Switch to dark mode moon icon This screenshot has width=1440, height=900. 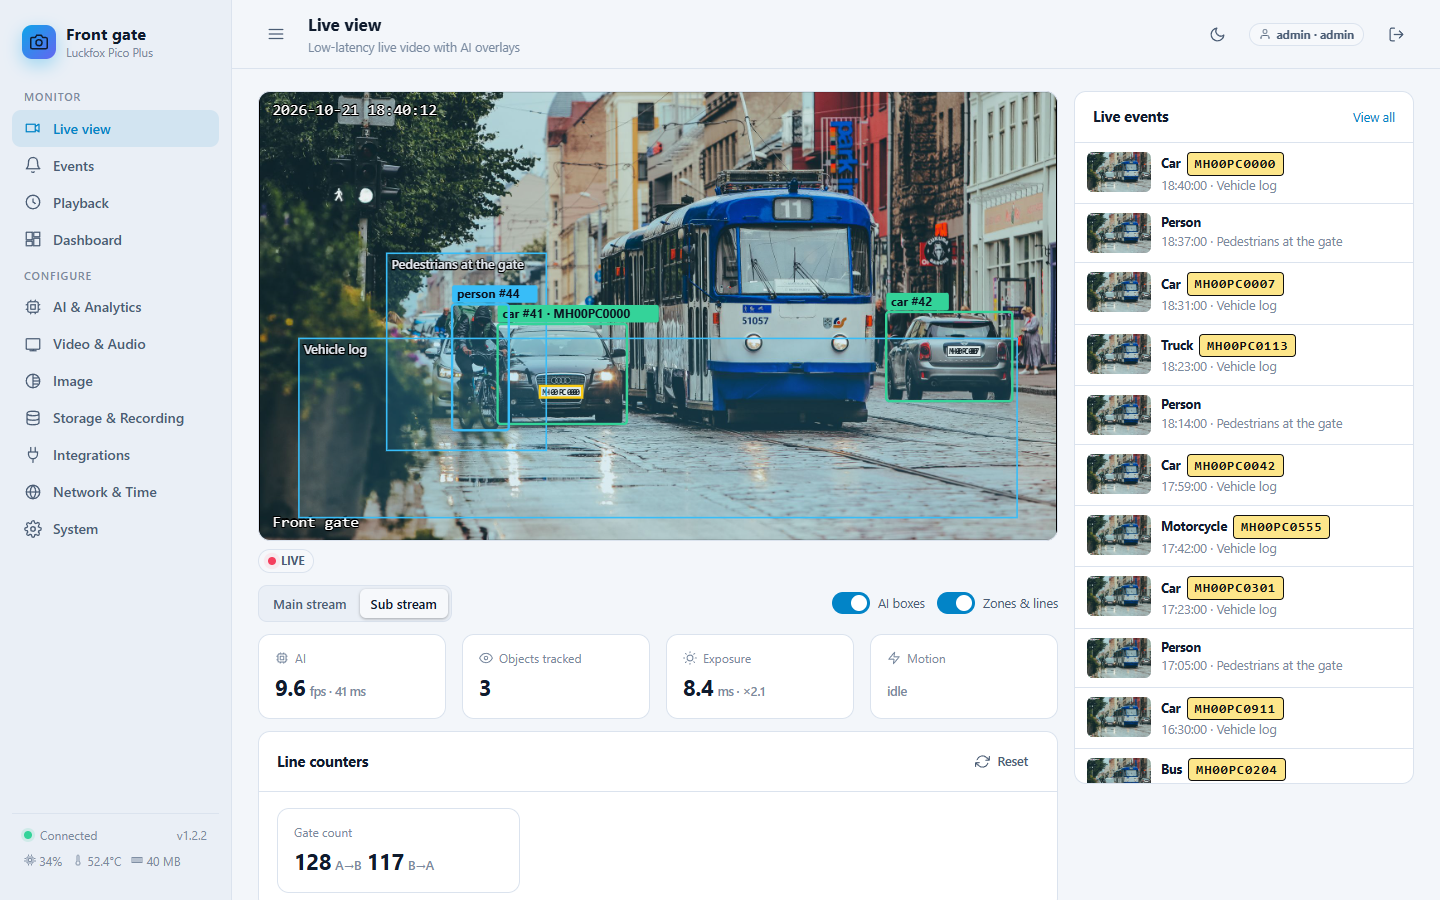tap(1217, 34)
